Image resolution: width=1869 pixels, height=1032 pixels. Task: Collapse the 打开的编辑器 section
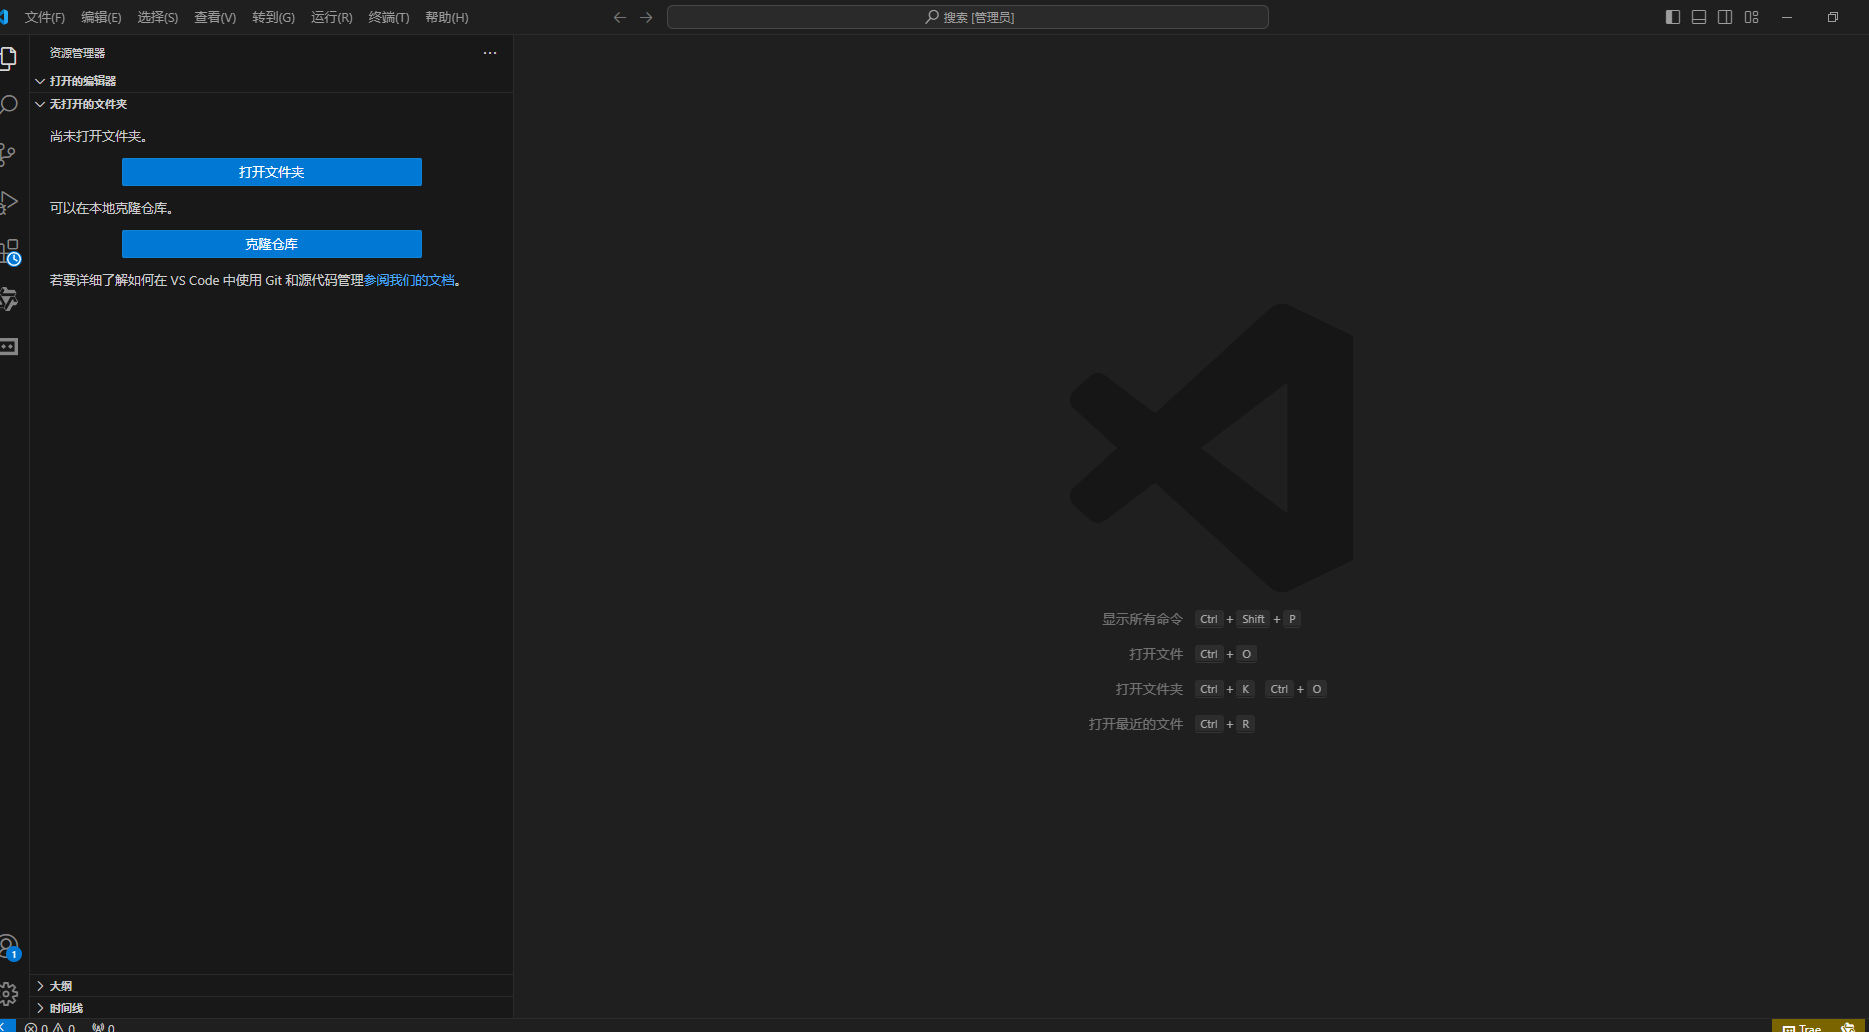82,81
